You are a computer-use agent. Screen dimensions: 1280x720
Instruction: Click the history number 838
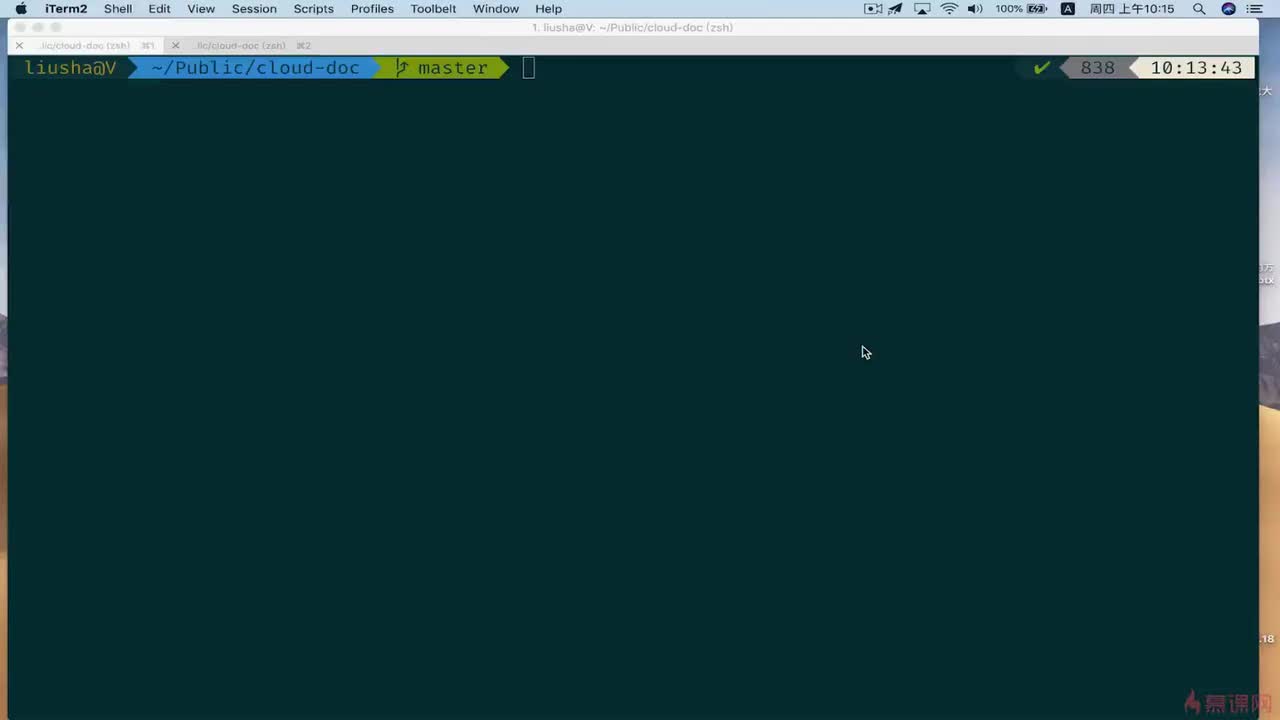(1097, 68)
